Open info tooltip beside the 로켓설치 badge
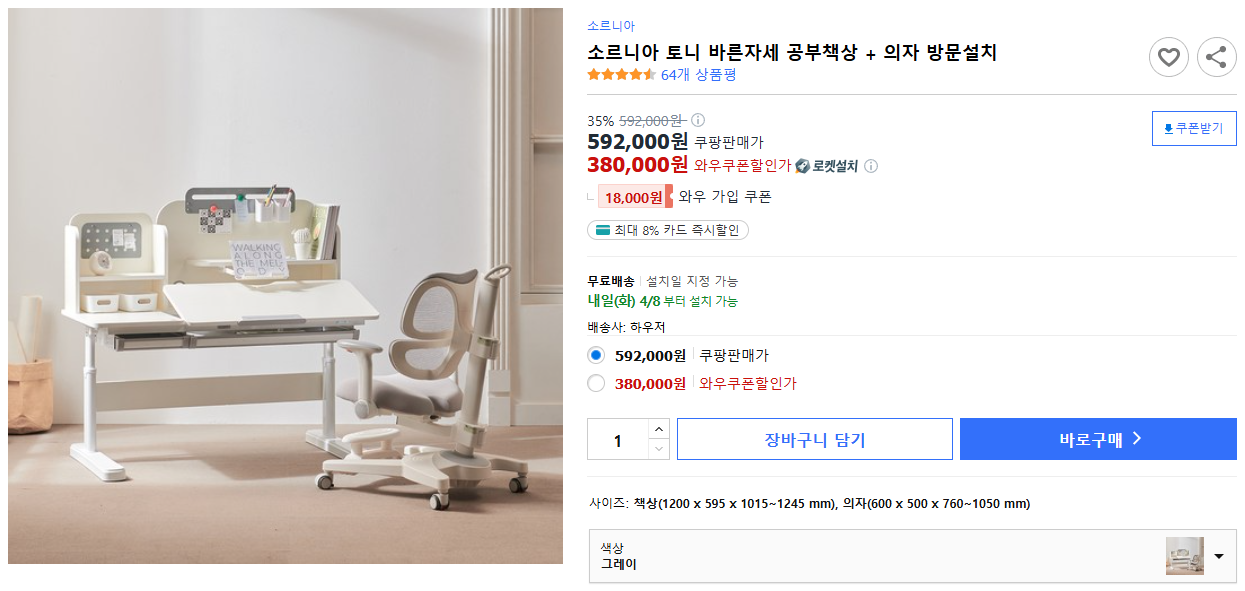Screen dimensions: 1245x591 coord(872,166)
